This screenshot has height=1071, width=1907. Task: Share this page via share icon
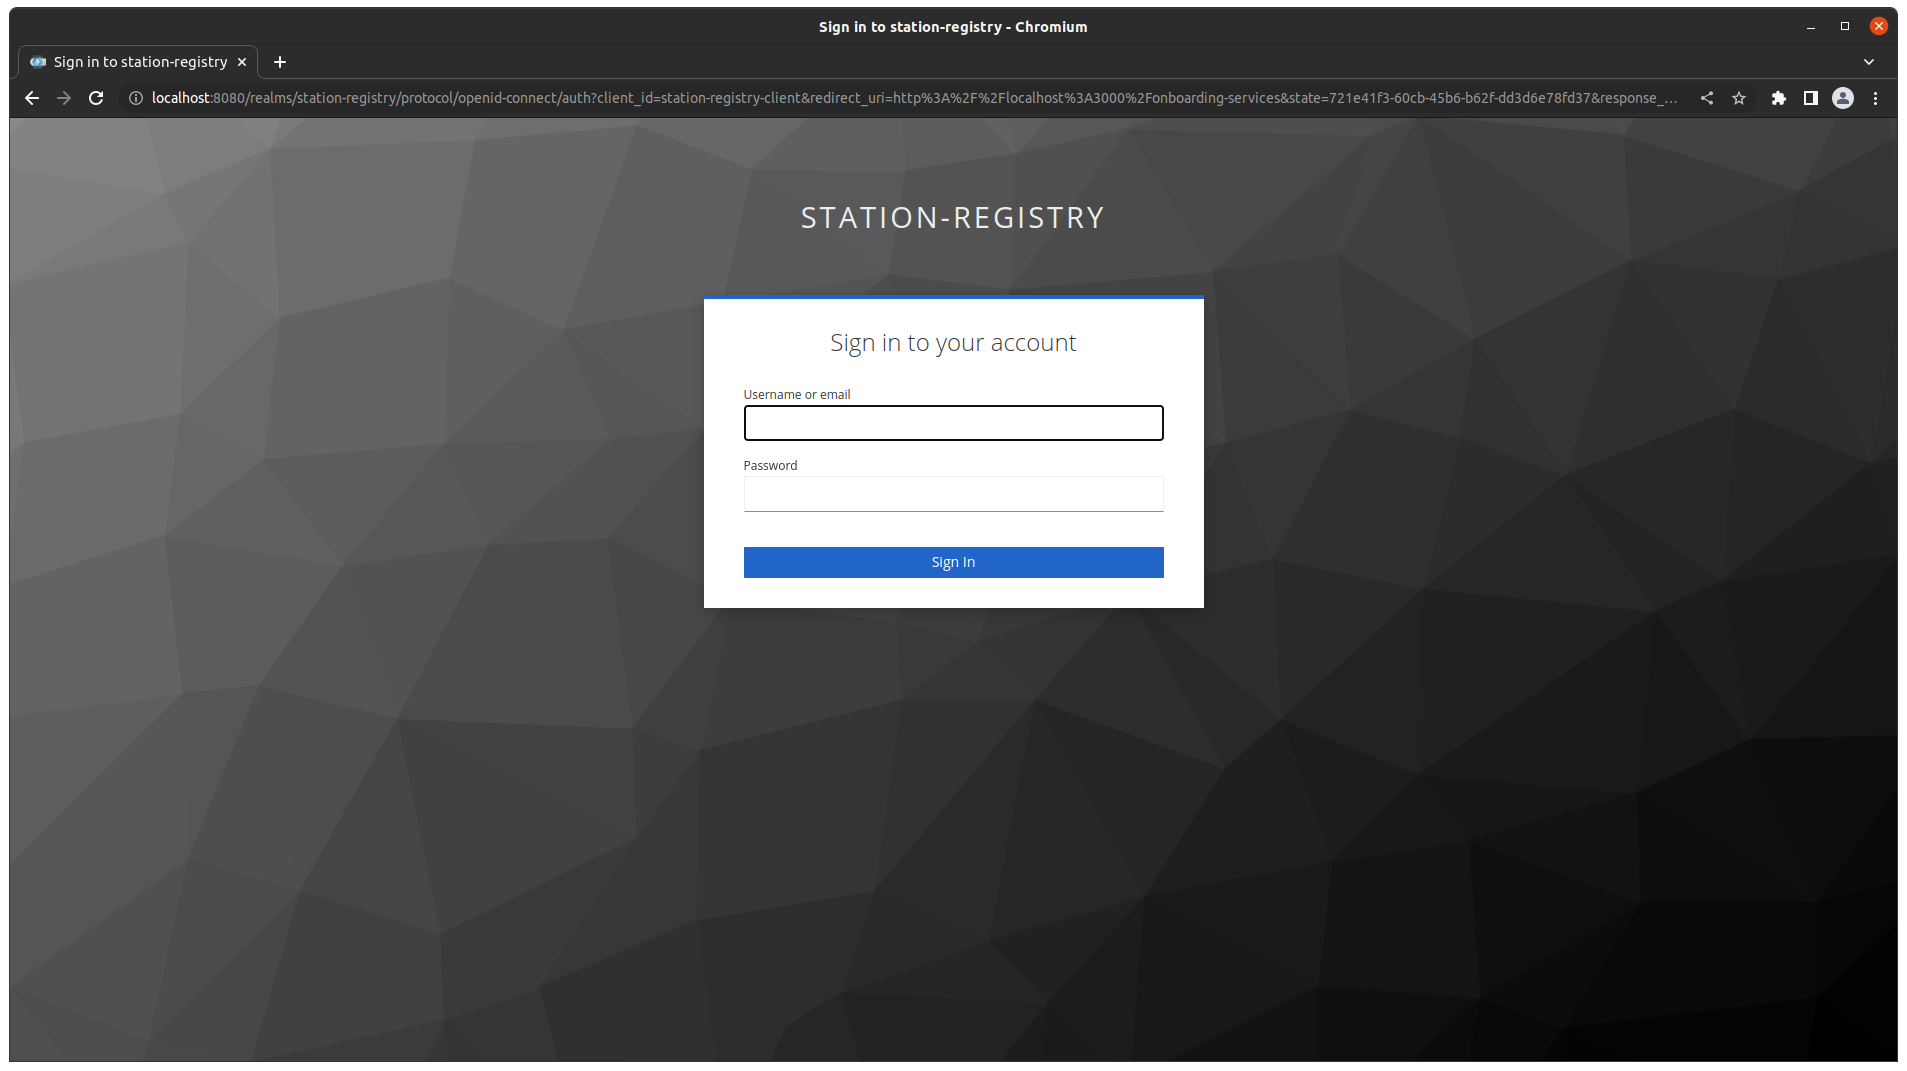click(x=1707, y=98)
